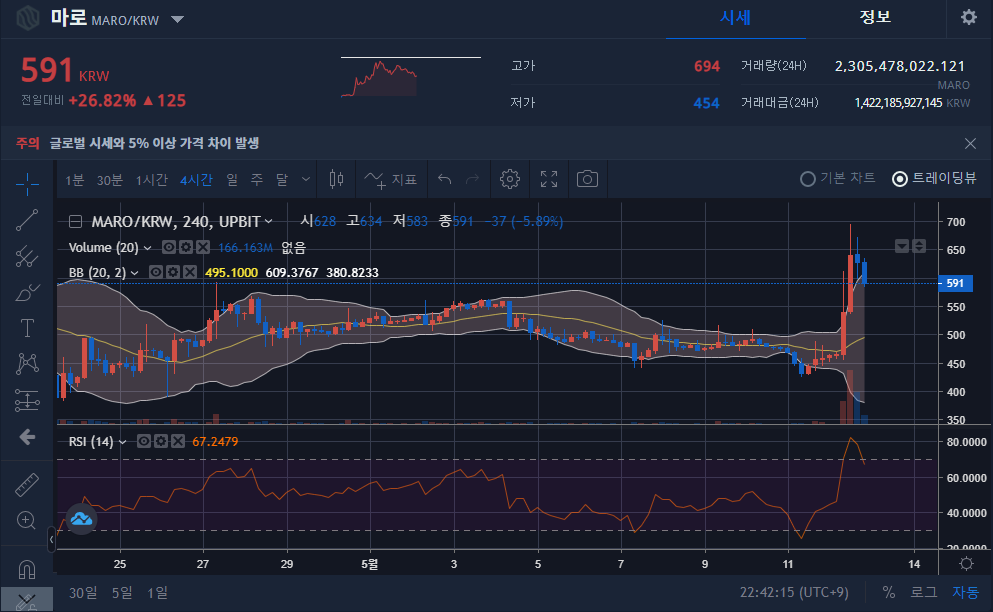Remove the Bollinger Bands indicator
993x612 pixels.
click(x=189, y=272)
